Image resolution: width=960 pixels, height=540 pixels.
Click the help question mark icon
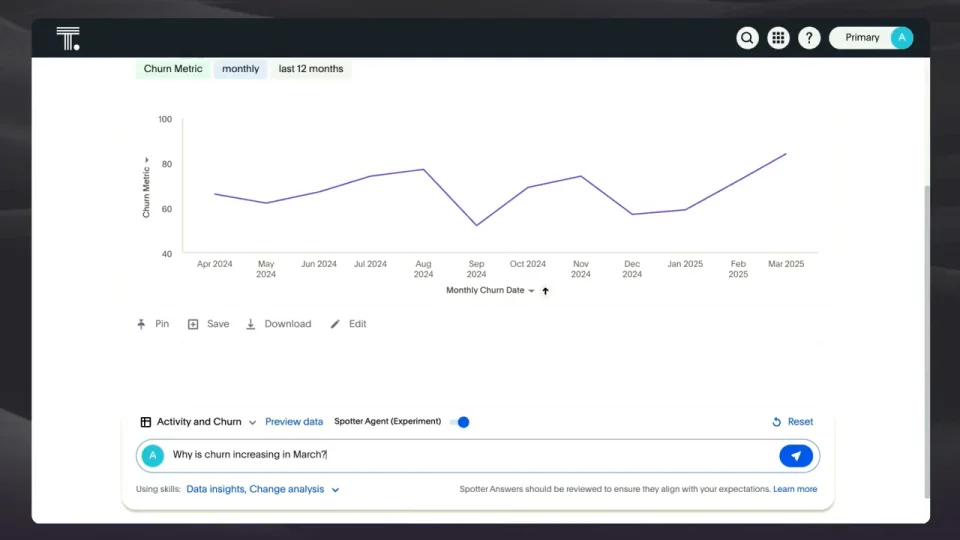point(809,38)
